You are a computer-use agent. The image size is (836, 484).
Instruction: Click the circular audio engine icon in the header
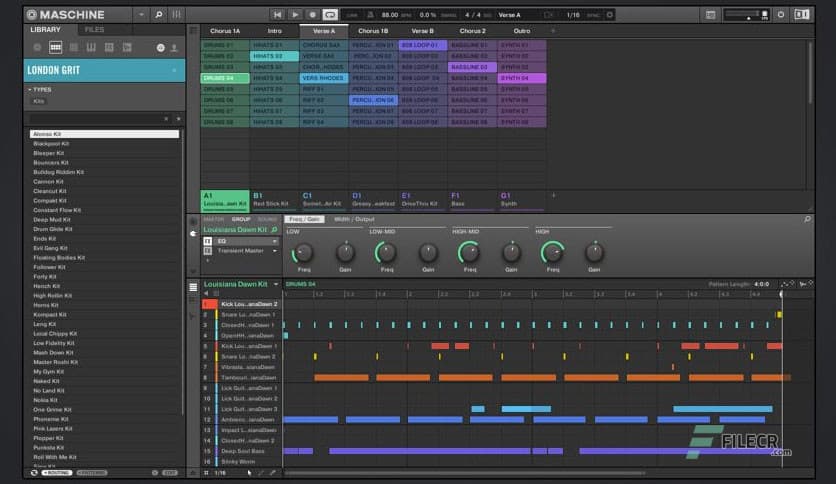tap(781, 14)
